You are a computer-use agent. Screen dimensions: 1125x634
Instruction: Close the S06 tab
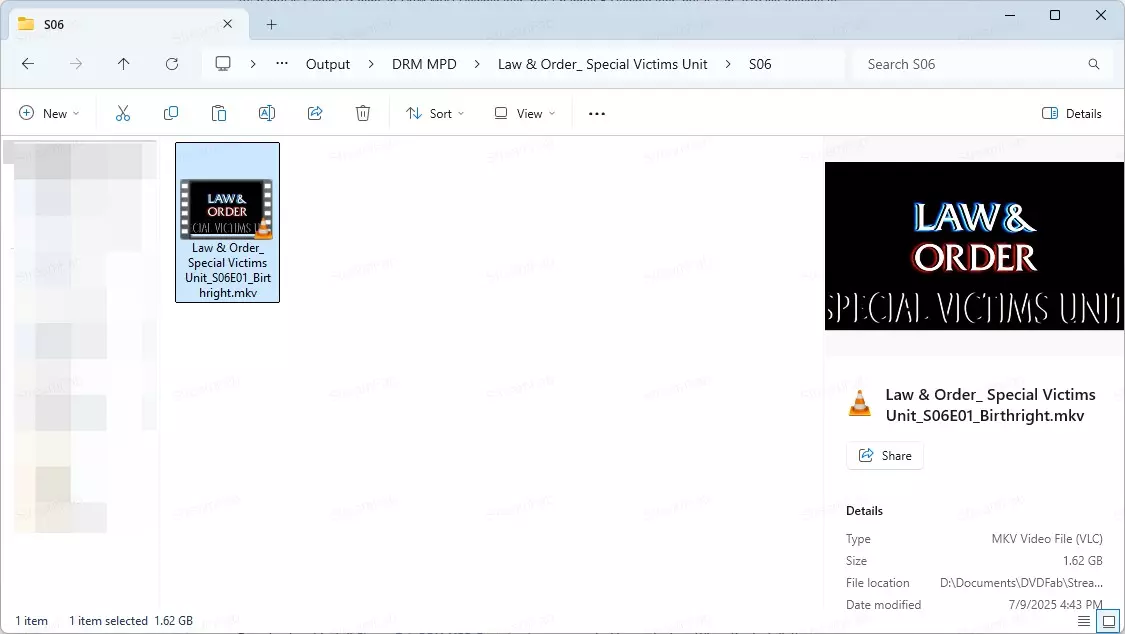[227, 24]
